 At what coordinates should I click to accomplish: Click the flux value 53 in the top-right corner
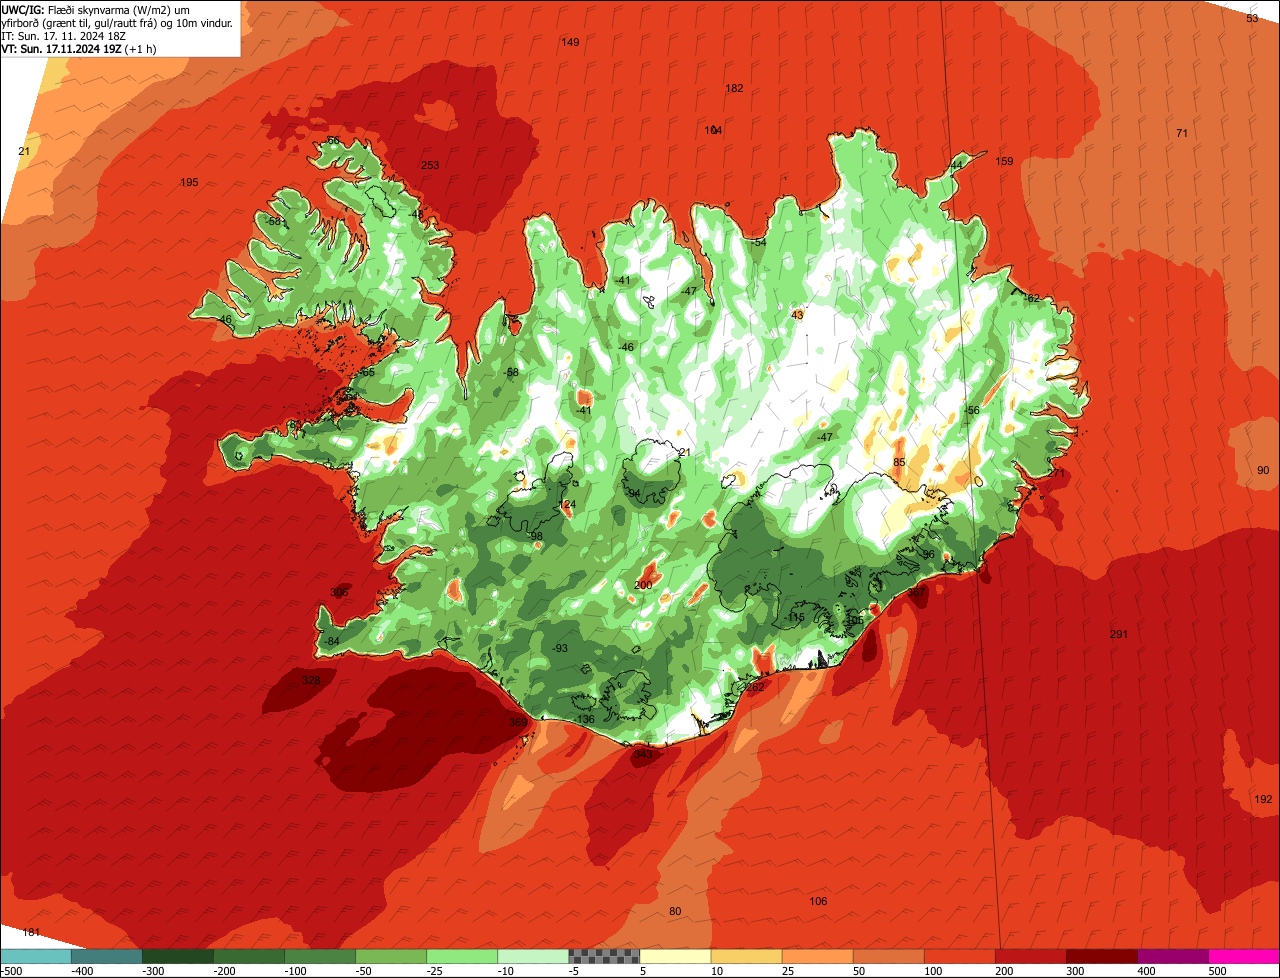pyautogui.click(x=1252, y=18)
